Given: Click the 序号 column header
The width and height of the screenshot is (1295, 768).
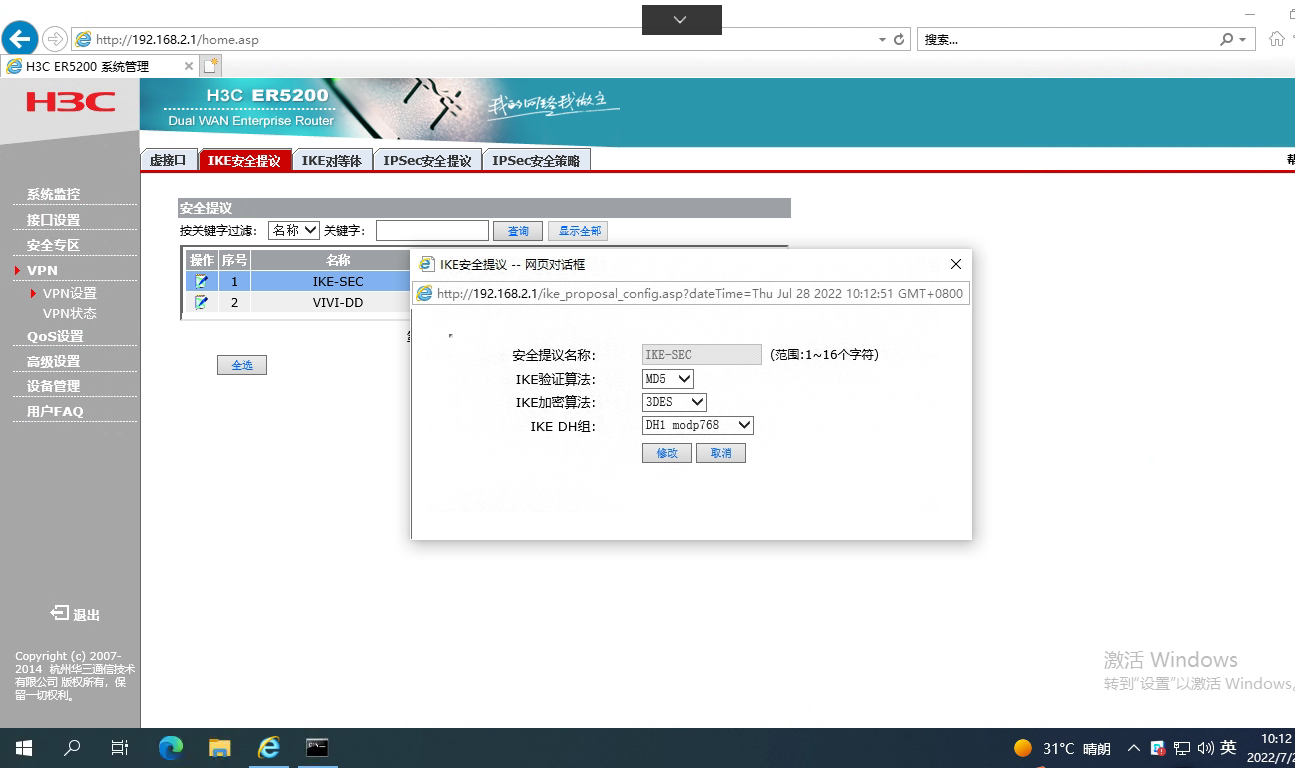Looking at the screenshot, I should [x=234, y=260].
